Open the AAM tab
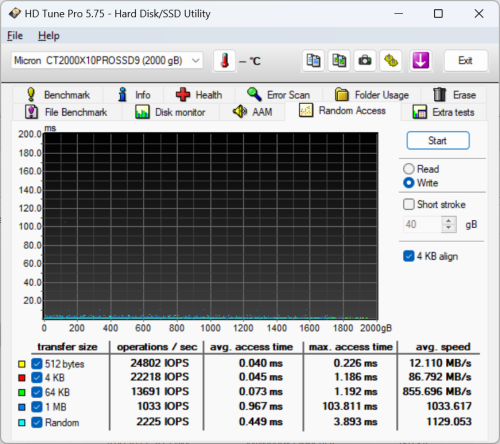500x444 pixels. 252,112
